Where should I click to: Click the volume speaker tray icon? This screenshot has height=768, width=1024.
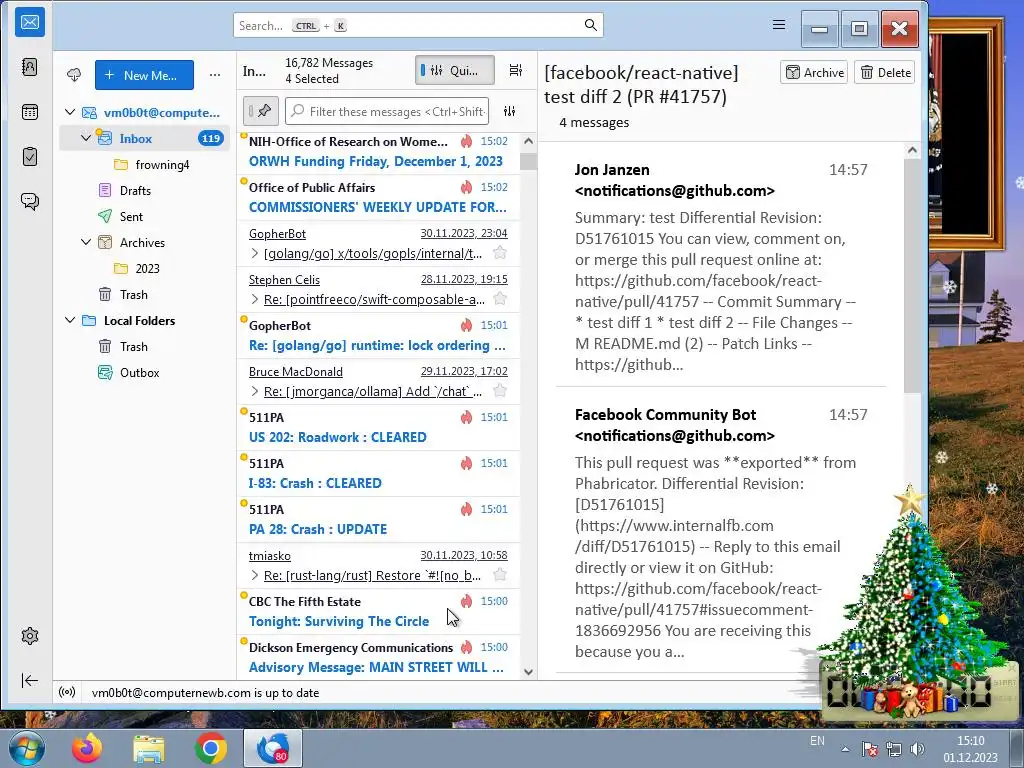click(917, 749)
